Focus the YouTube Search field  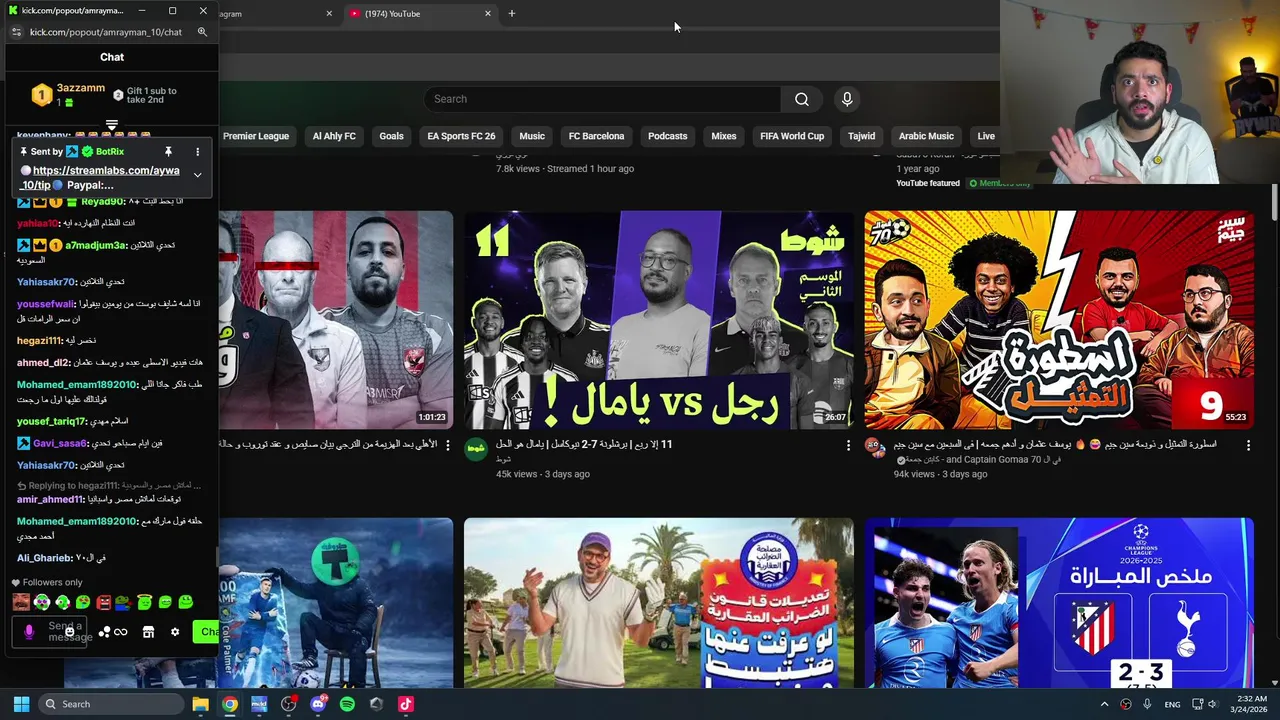click(602, 99)
